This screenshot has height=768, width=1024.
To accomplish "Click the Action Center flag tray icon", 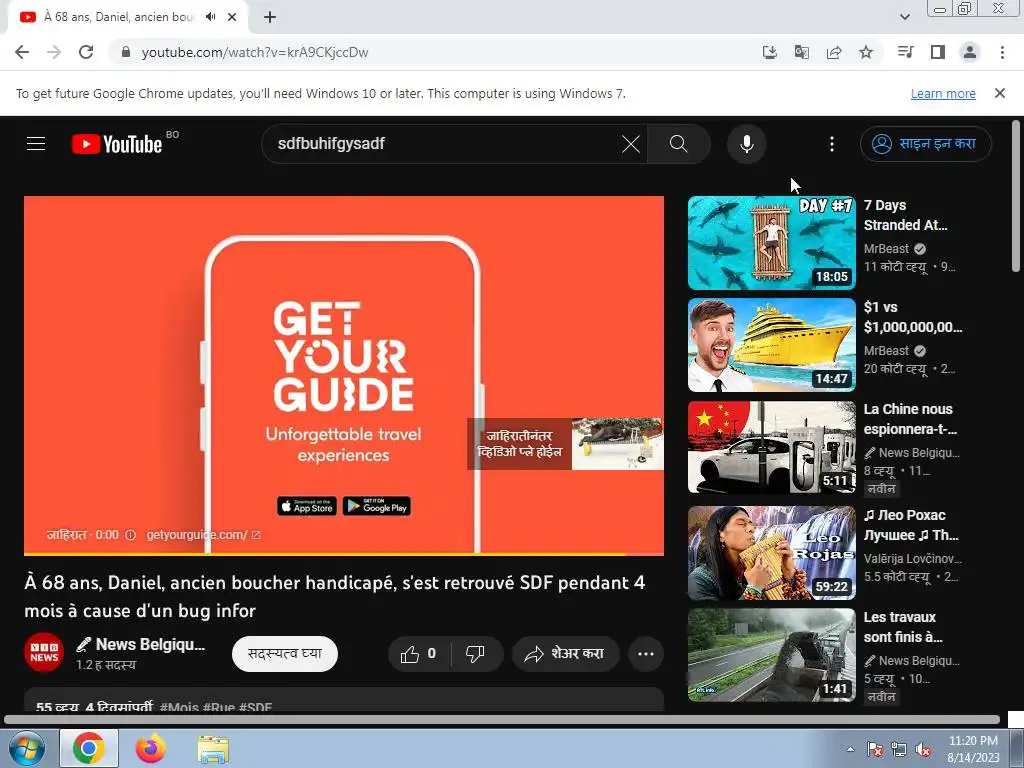I will coord(874,750).
